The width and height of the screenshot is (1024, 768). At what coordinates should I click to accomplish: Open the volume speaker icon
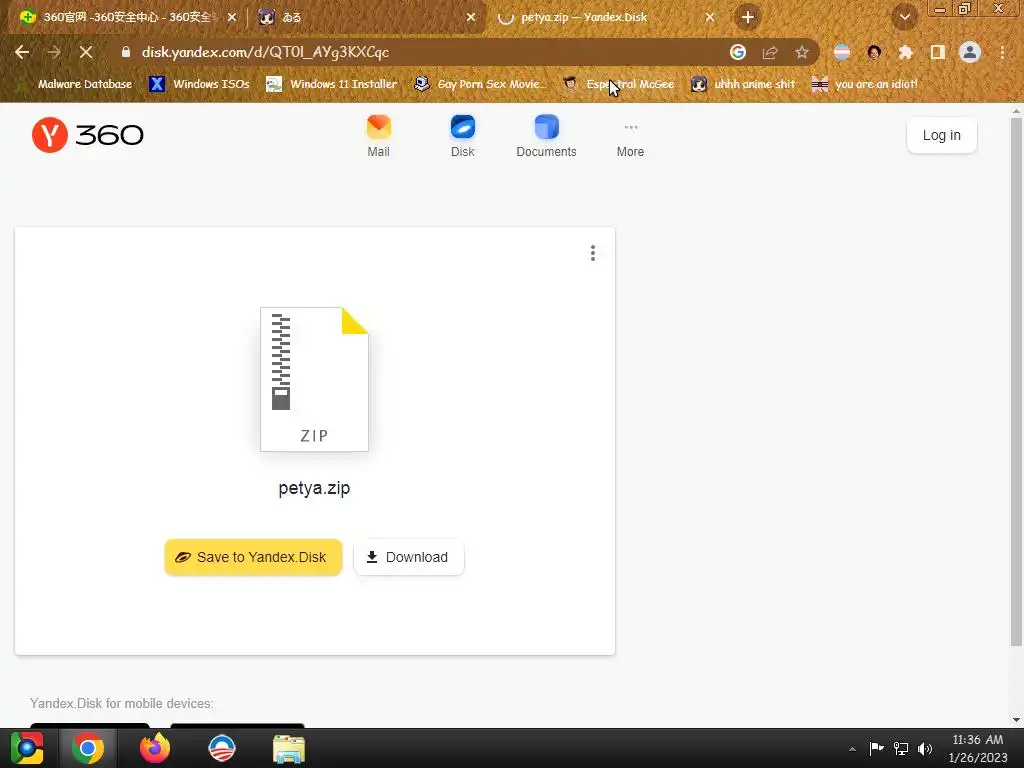click(x=925, y=748)
